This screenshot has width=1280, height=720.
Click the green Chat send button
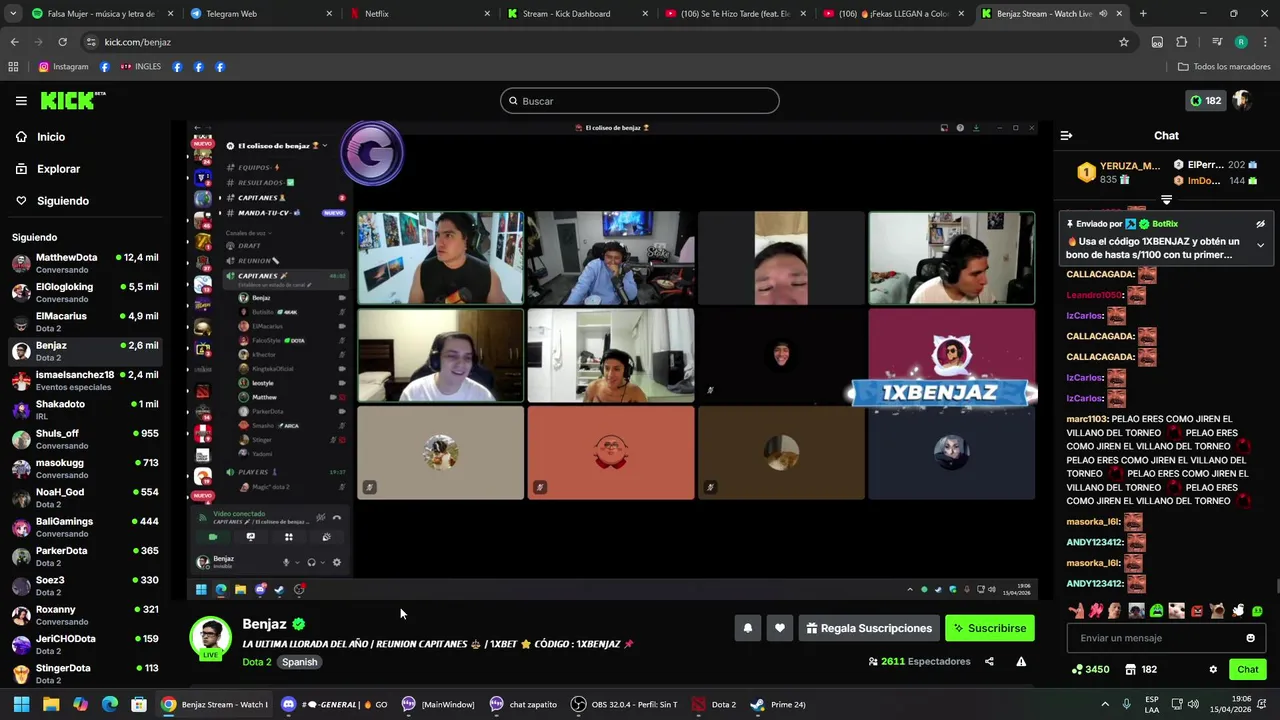click(1248, 669)
